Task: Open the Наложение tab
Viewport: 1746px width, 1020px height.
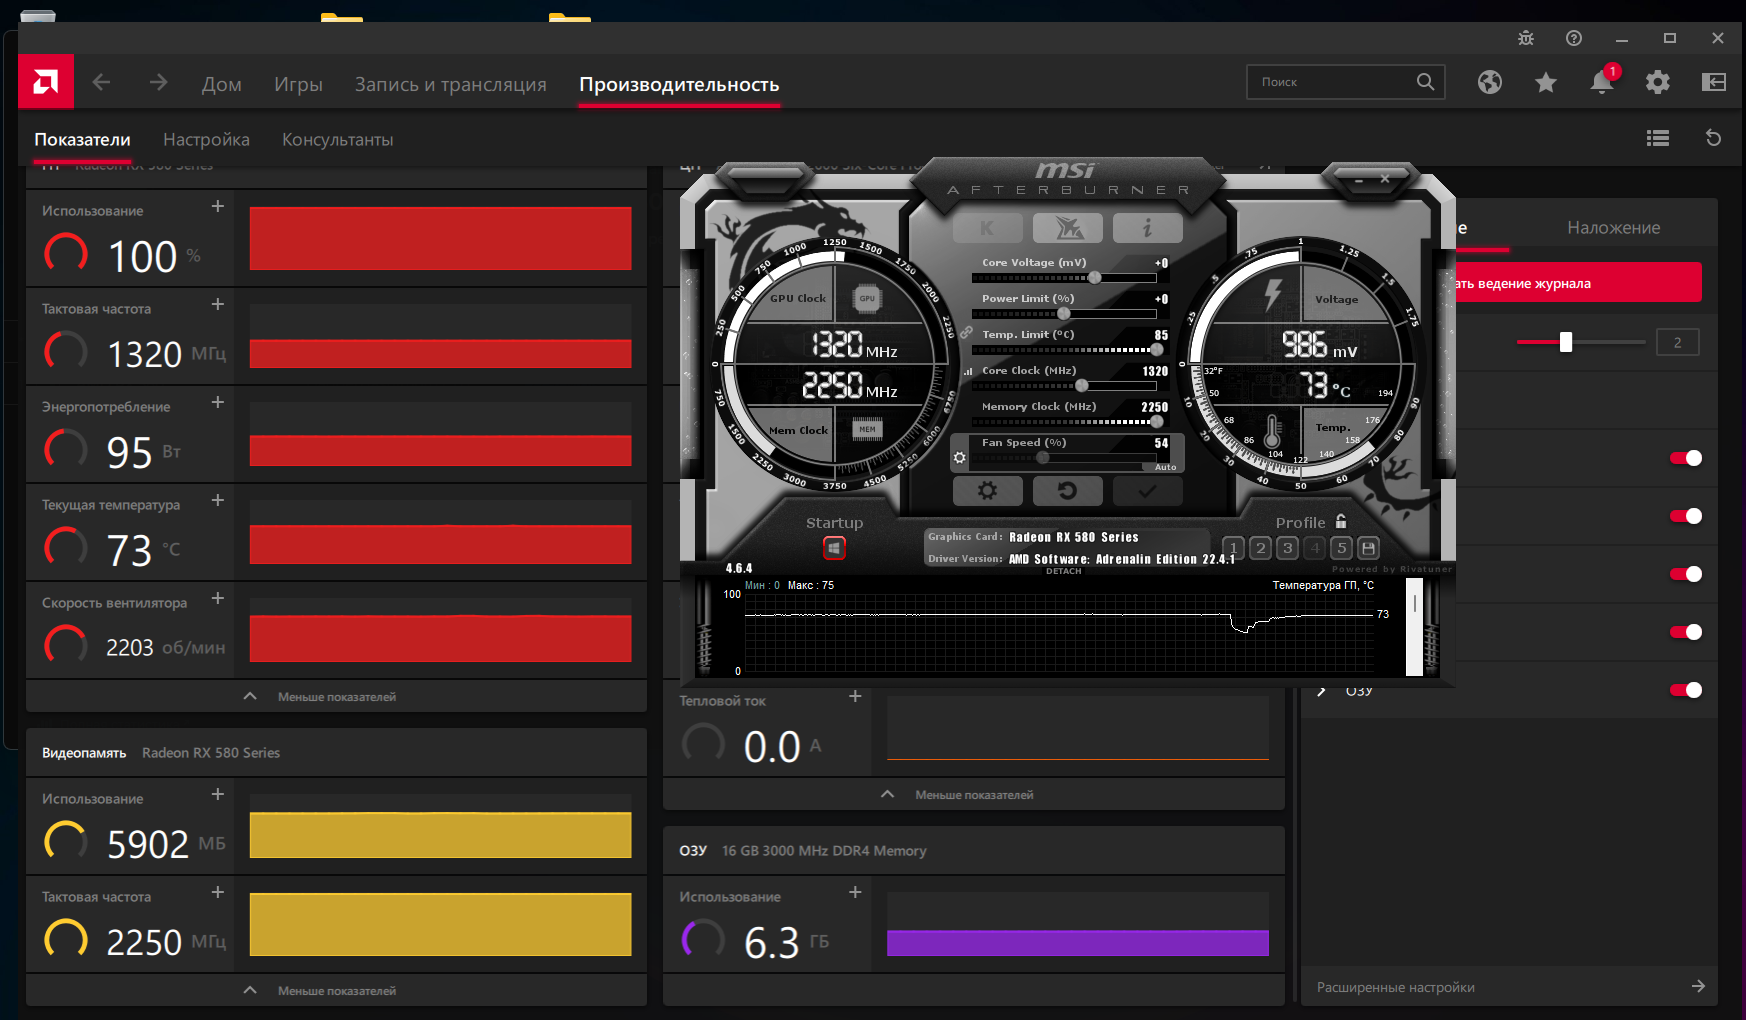Action: [1613, 228]
